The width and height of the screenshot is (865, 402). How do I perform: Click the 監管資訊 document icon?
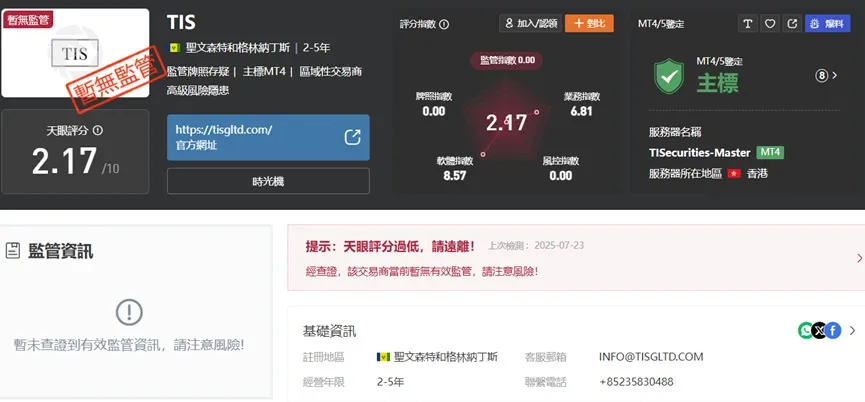[x=12, y=251]
